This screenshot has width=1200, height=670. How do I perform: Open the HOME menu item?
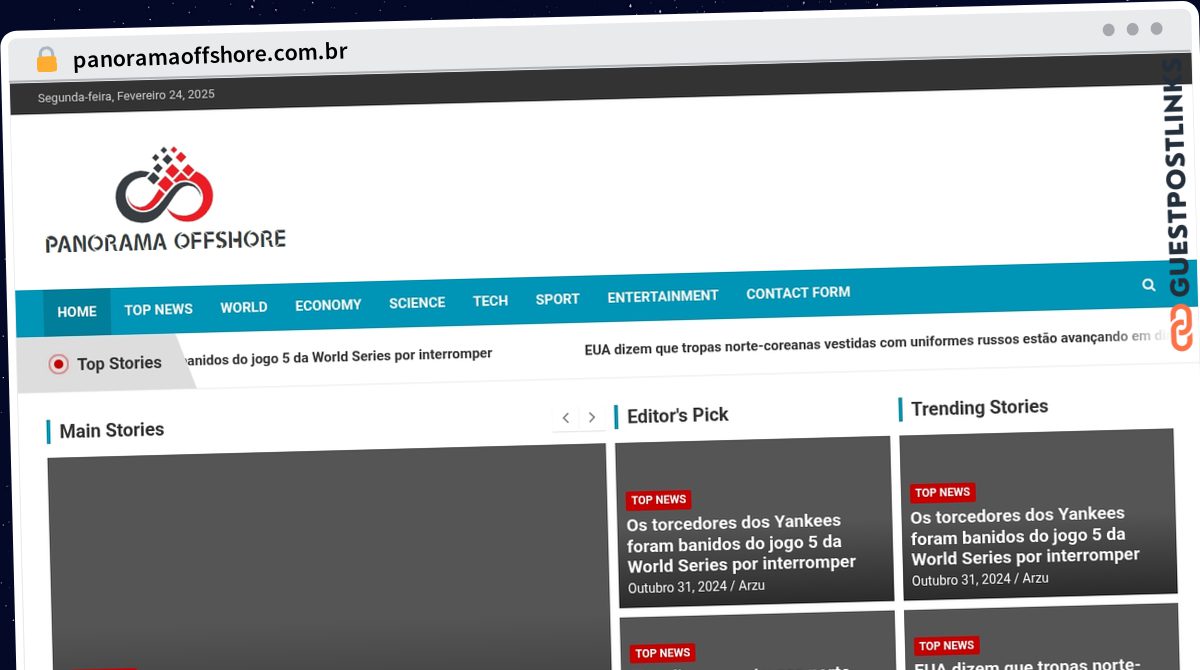pos(77,312)
